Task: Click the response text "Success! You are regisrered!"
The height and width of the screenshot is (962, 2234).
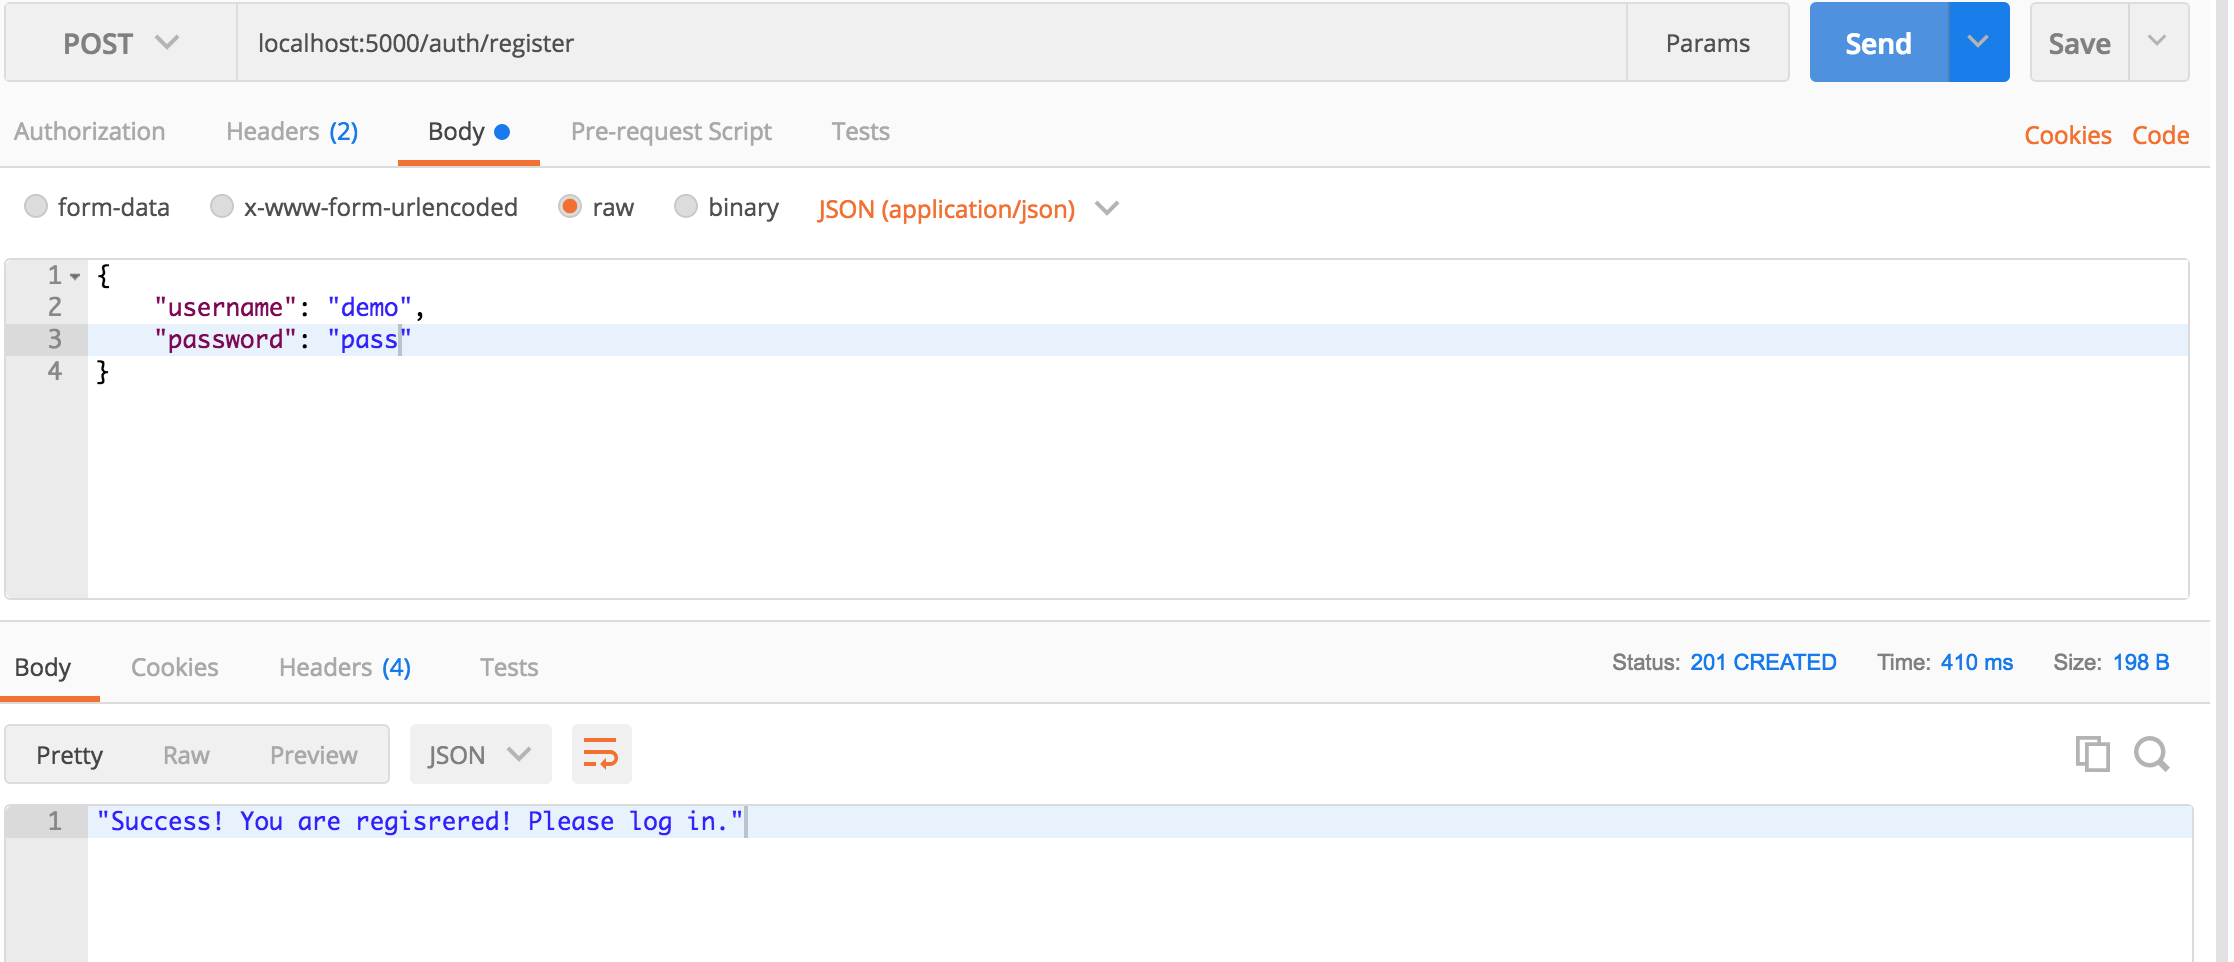Action: coord(304,821)
